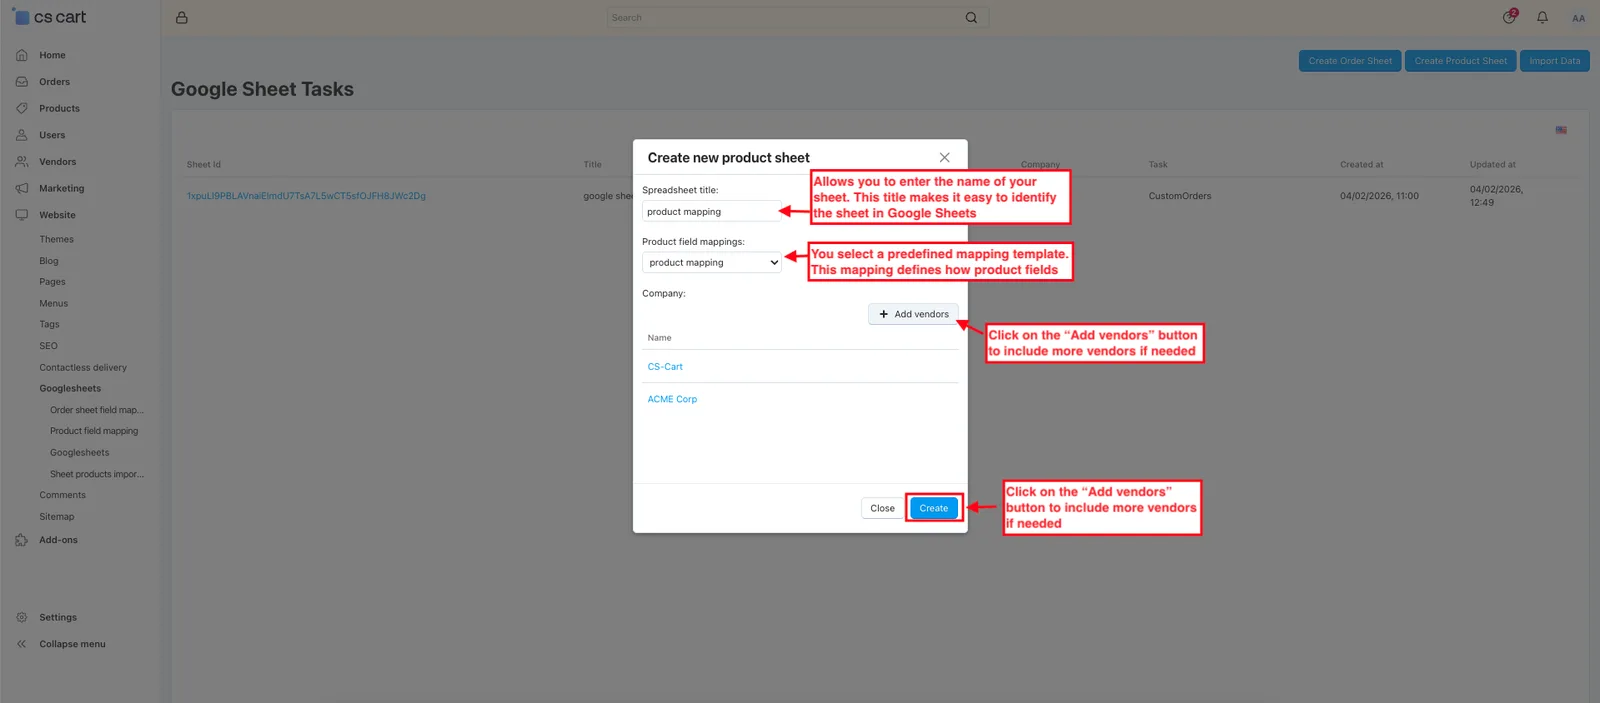Viewport: 1600px width, 703px height.
Task: Click the Settings gear icon
Action: (22, 618)
